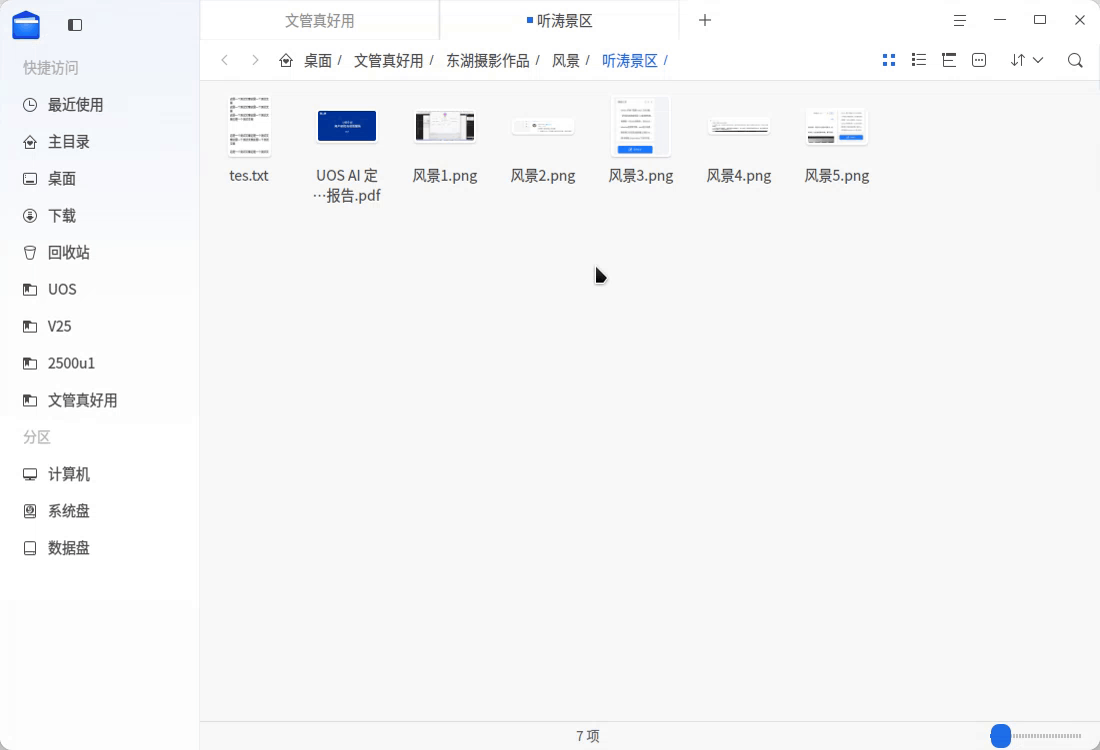Switch to the 文管真好用 tab
Viewport: 1100px width, 750px height.
click(320, 20)
